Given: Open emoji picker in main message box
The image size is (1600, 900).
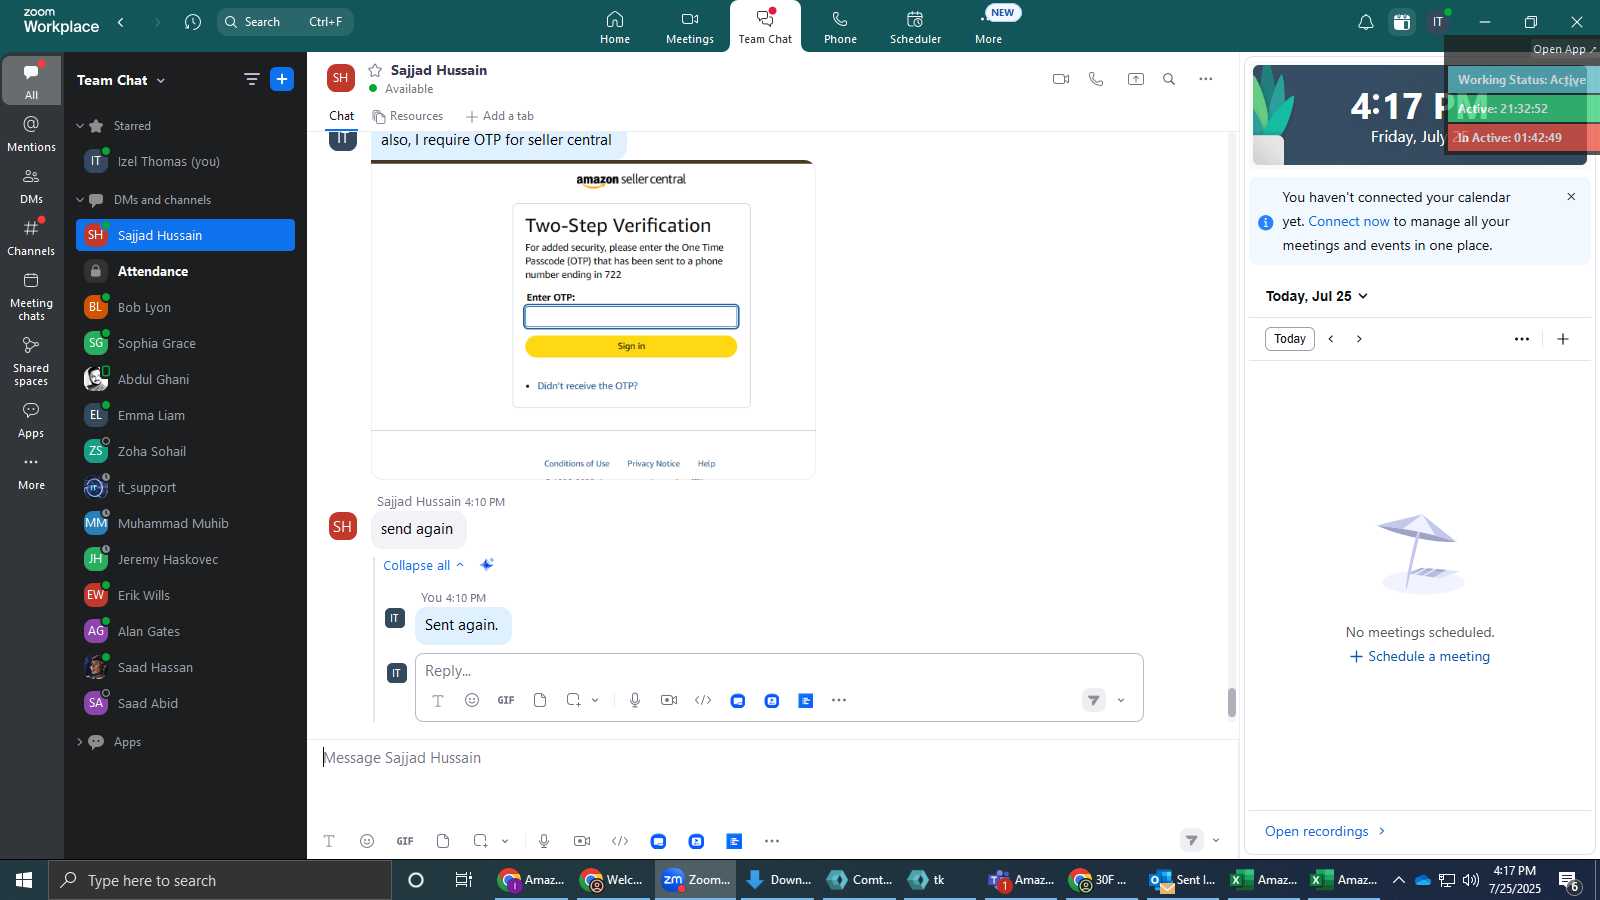Looking at the screenshot, I should coord(367,841).
